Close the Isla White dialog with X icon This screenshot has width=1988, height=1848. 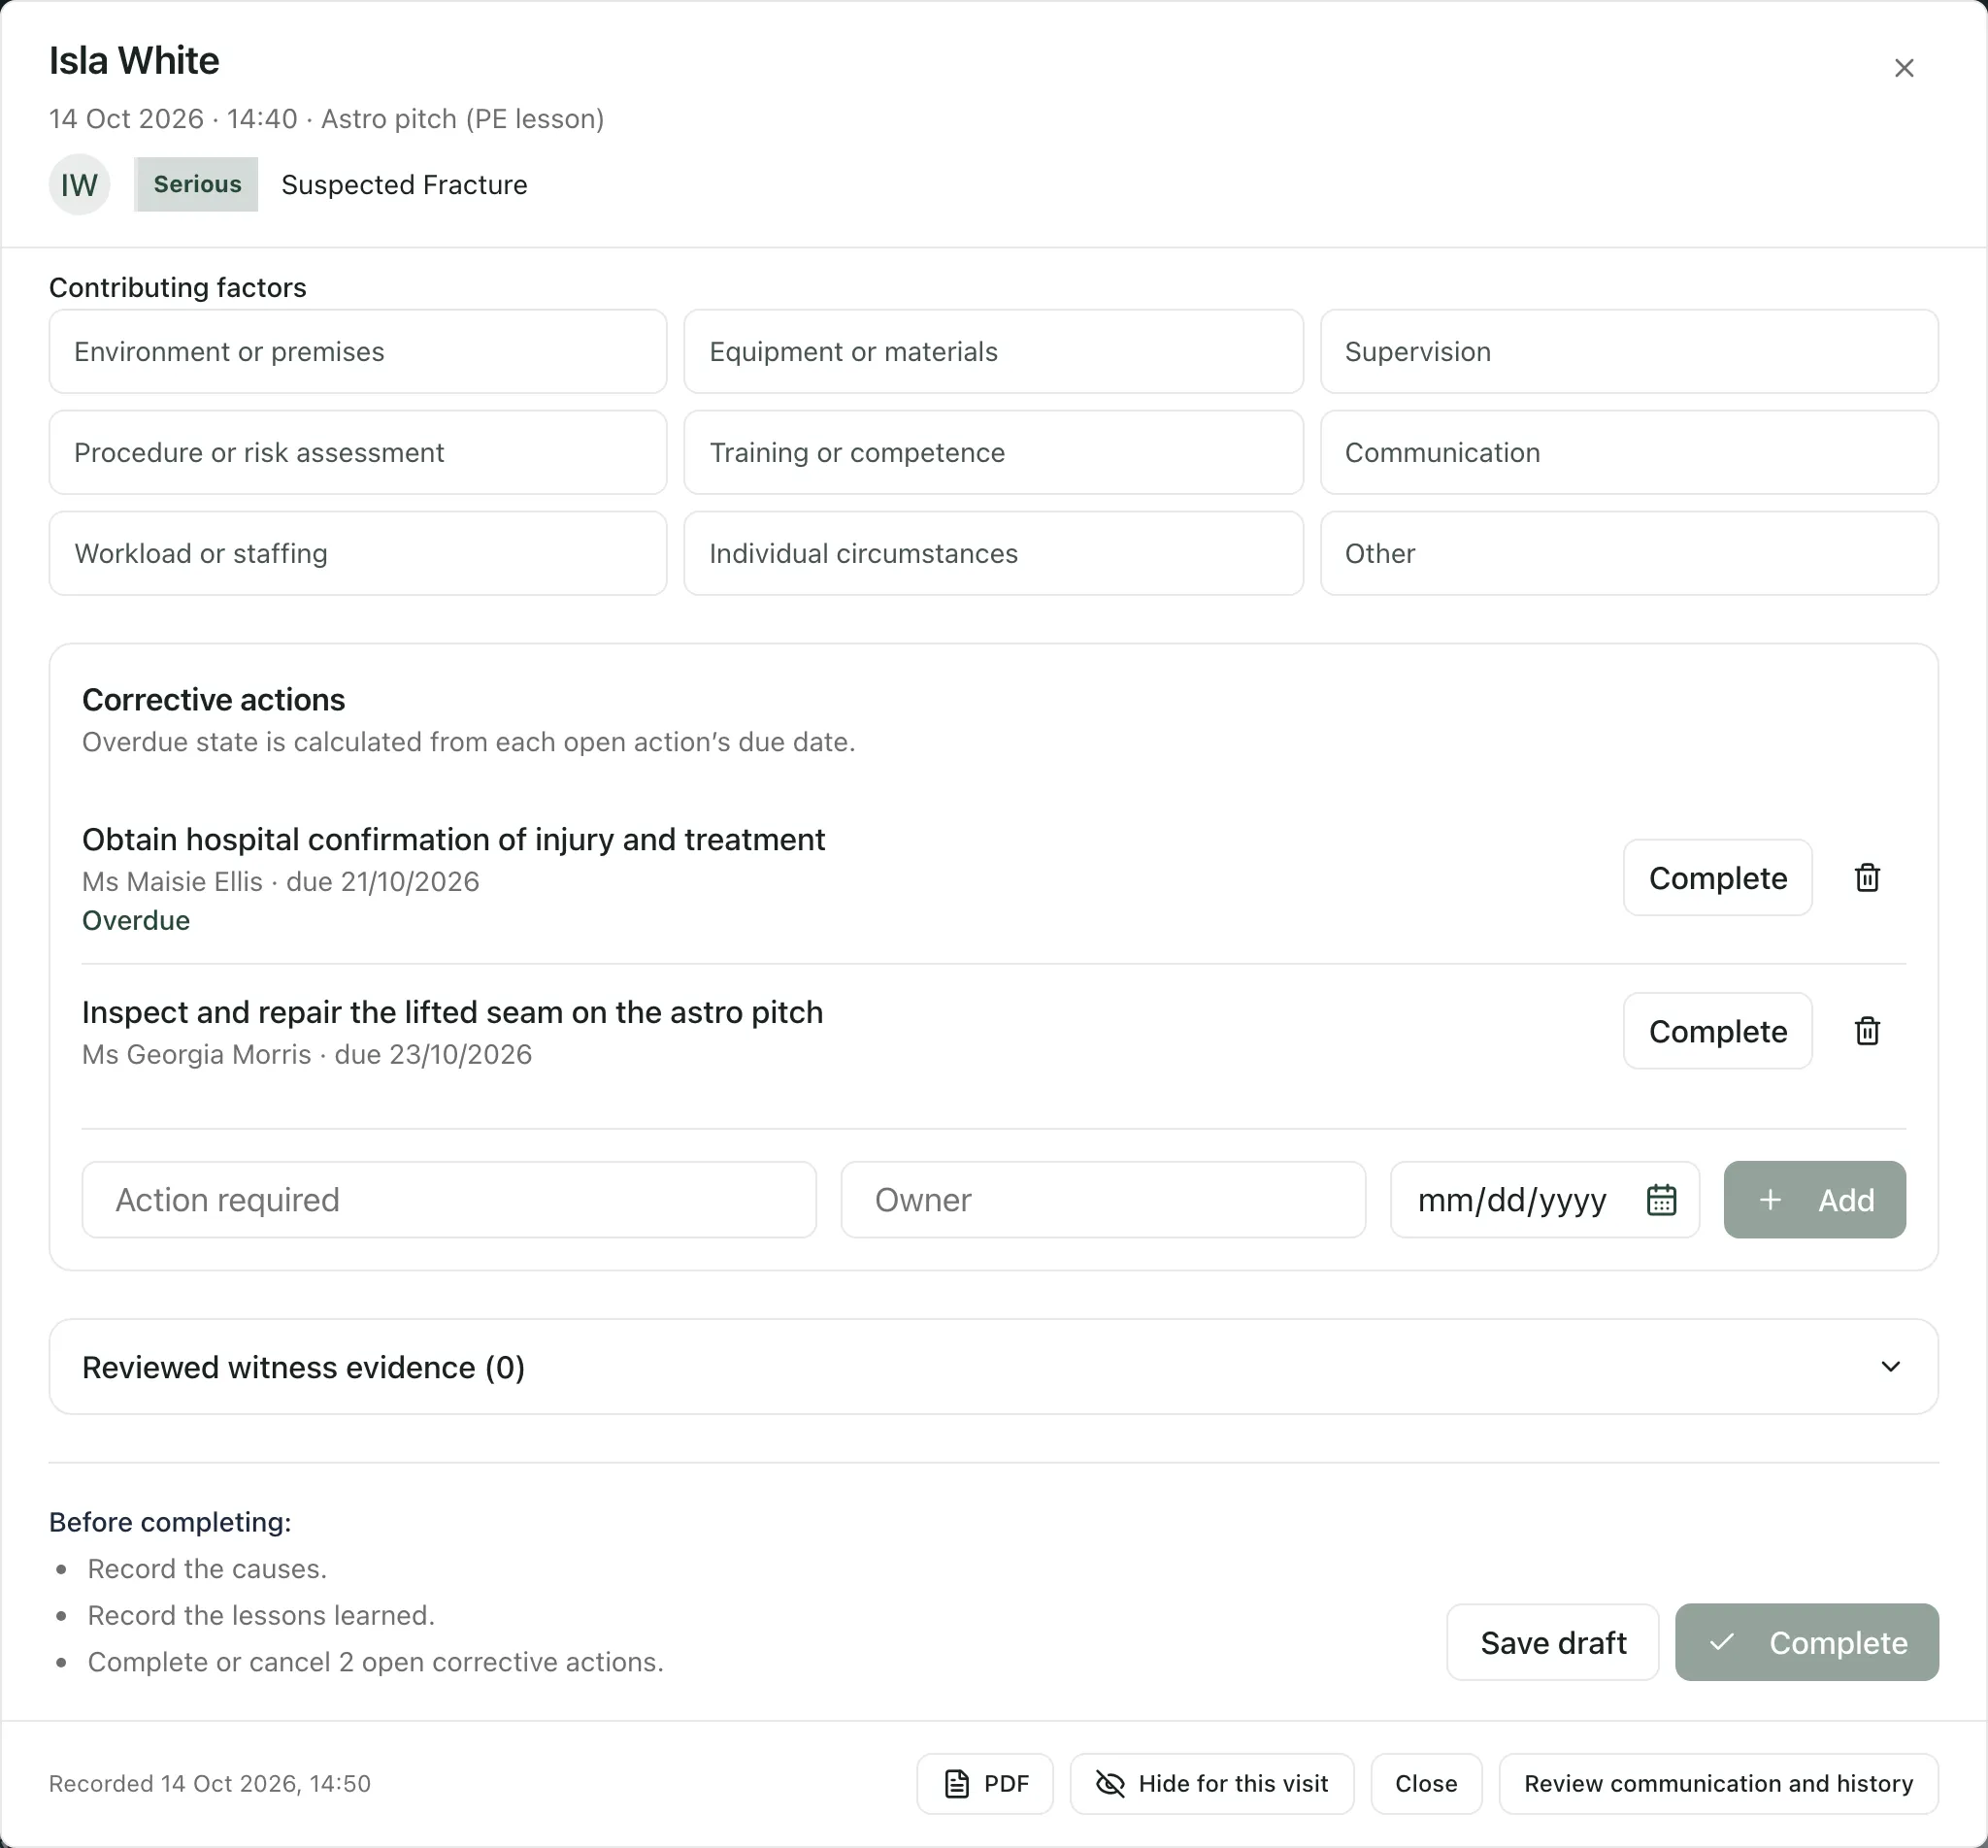click(x=1904, y=68)
